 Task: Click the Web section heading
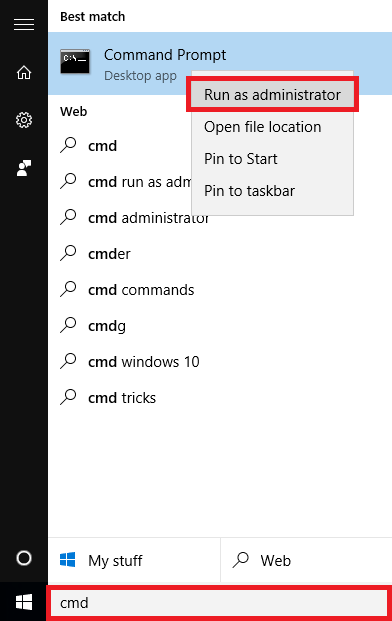coord(74,111)
